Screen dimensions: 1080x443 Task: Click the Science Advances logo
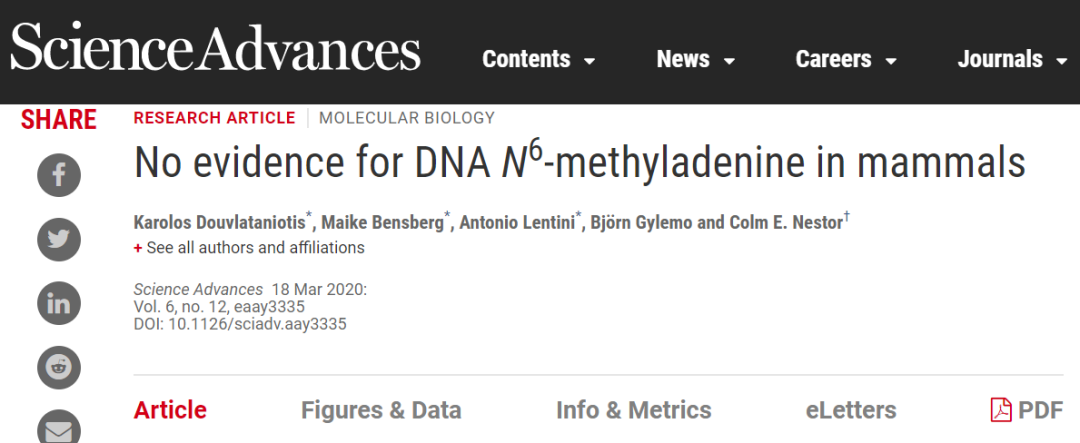216,51
